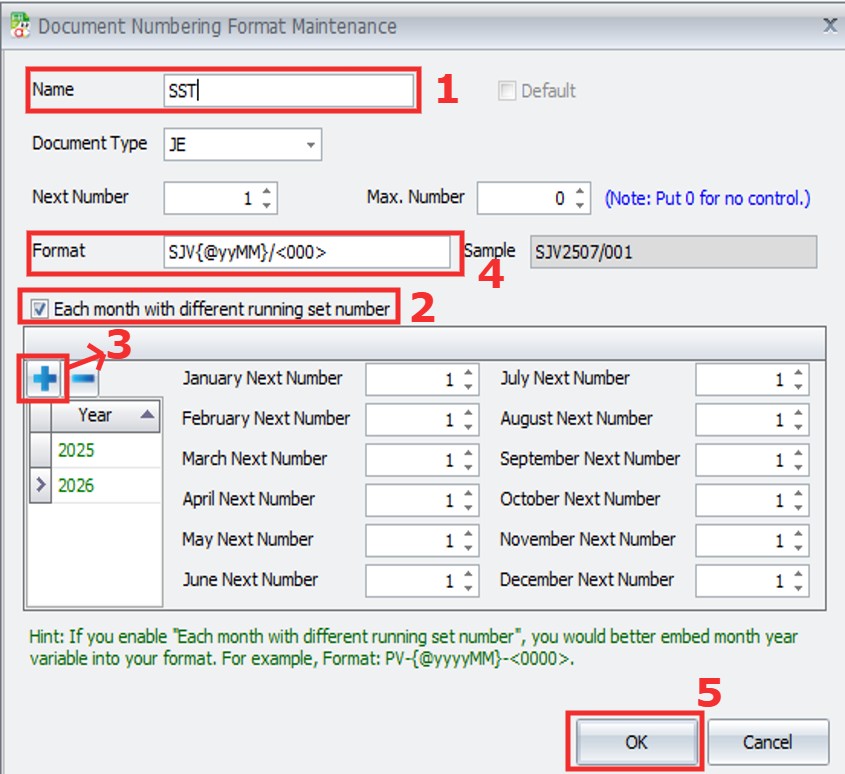This screenshot has height=774, width=845.
Task: Close the Document Numbering Format Maintenance dialog
Action: click(x=829, y=26)
